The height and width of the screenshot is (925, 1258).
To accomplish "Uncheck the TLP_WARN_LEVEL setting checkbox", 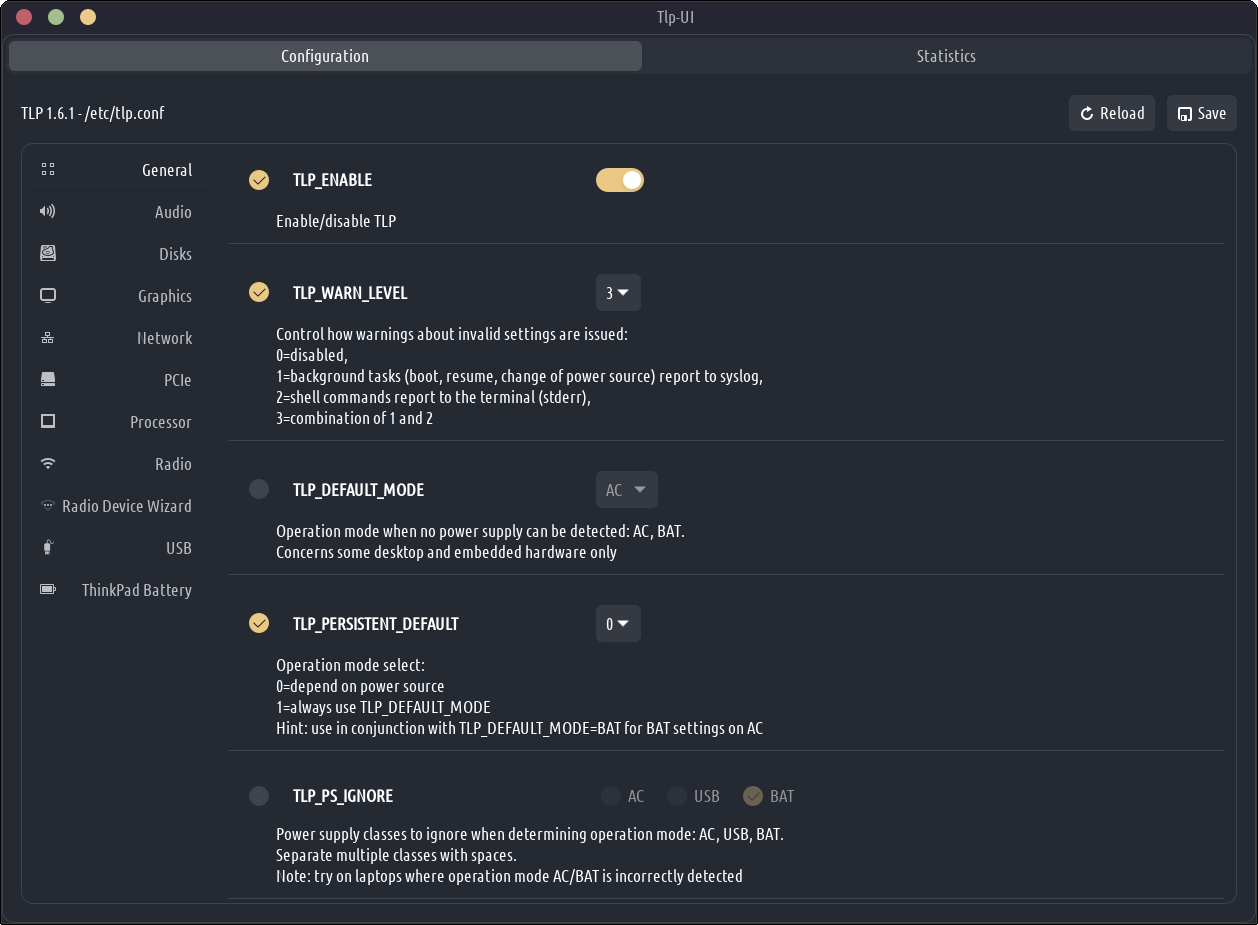I will point(259,293).
